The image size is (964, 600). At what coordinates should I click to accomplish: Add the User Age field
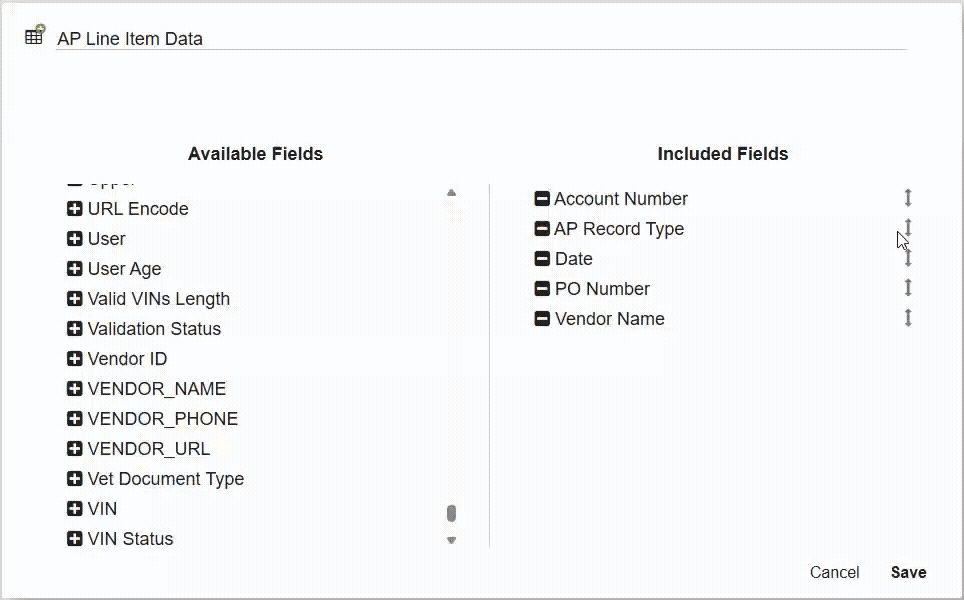(x=74, y=269)
